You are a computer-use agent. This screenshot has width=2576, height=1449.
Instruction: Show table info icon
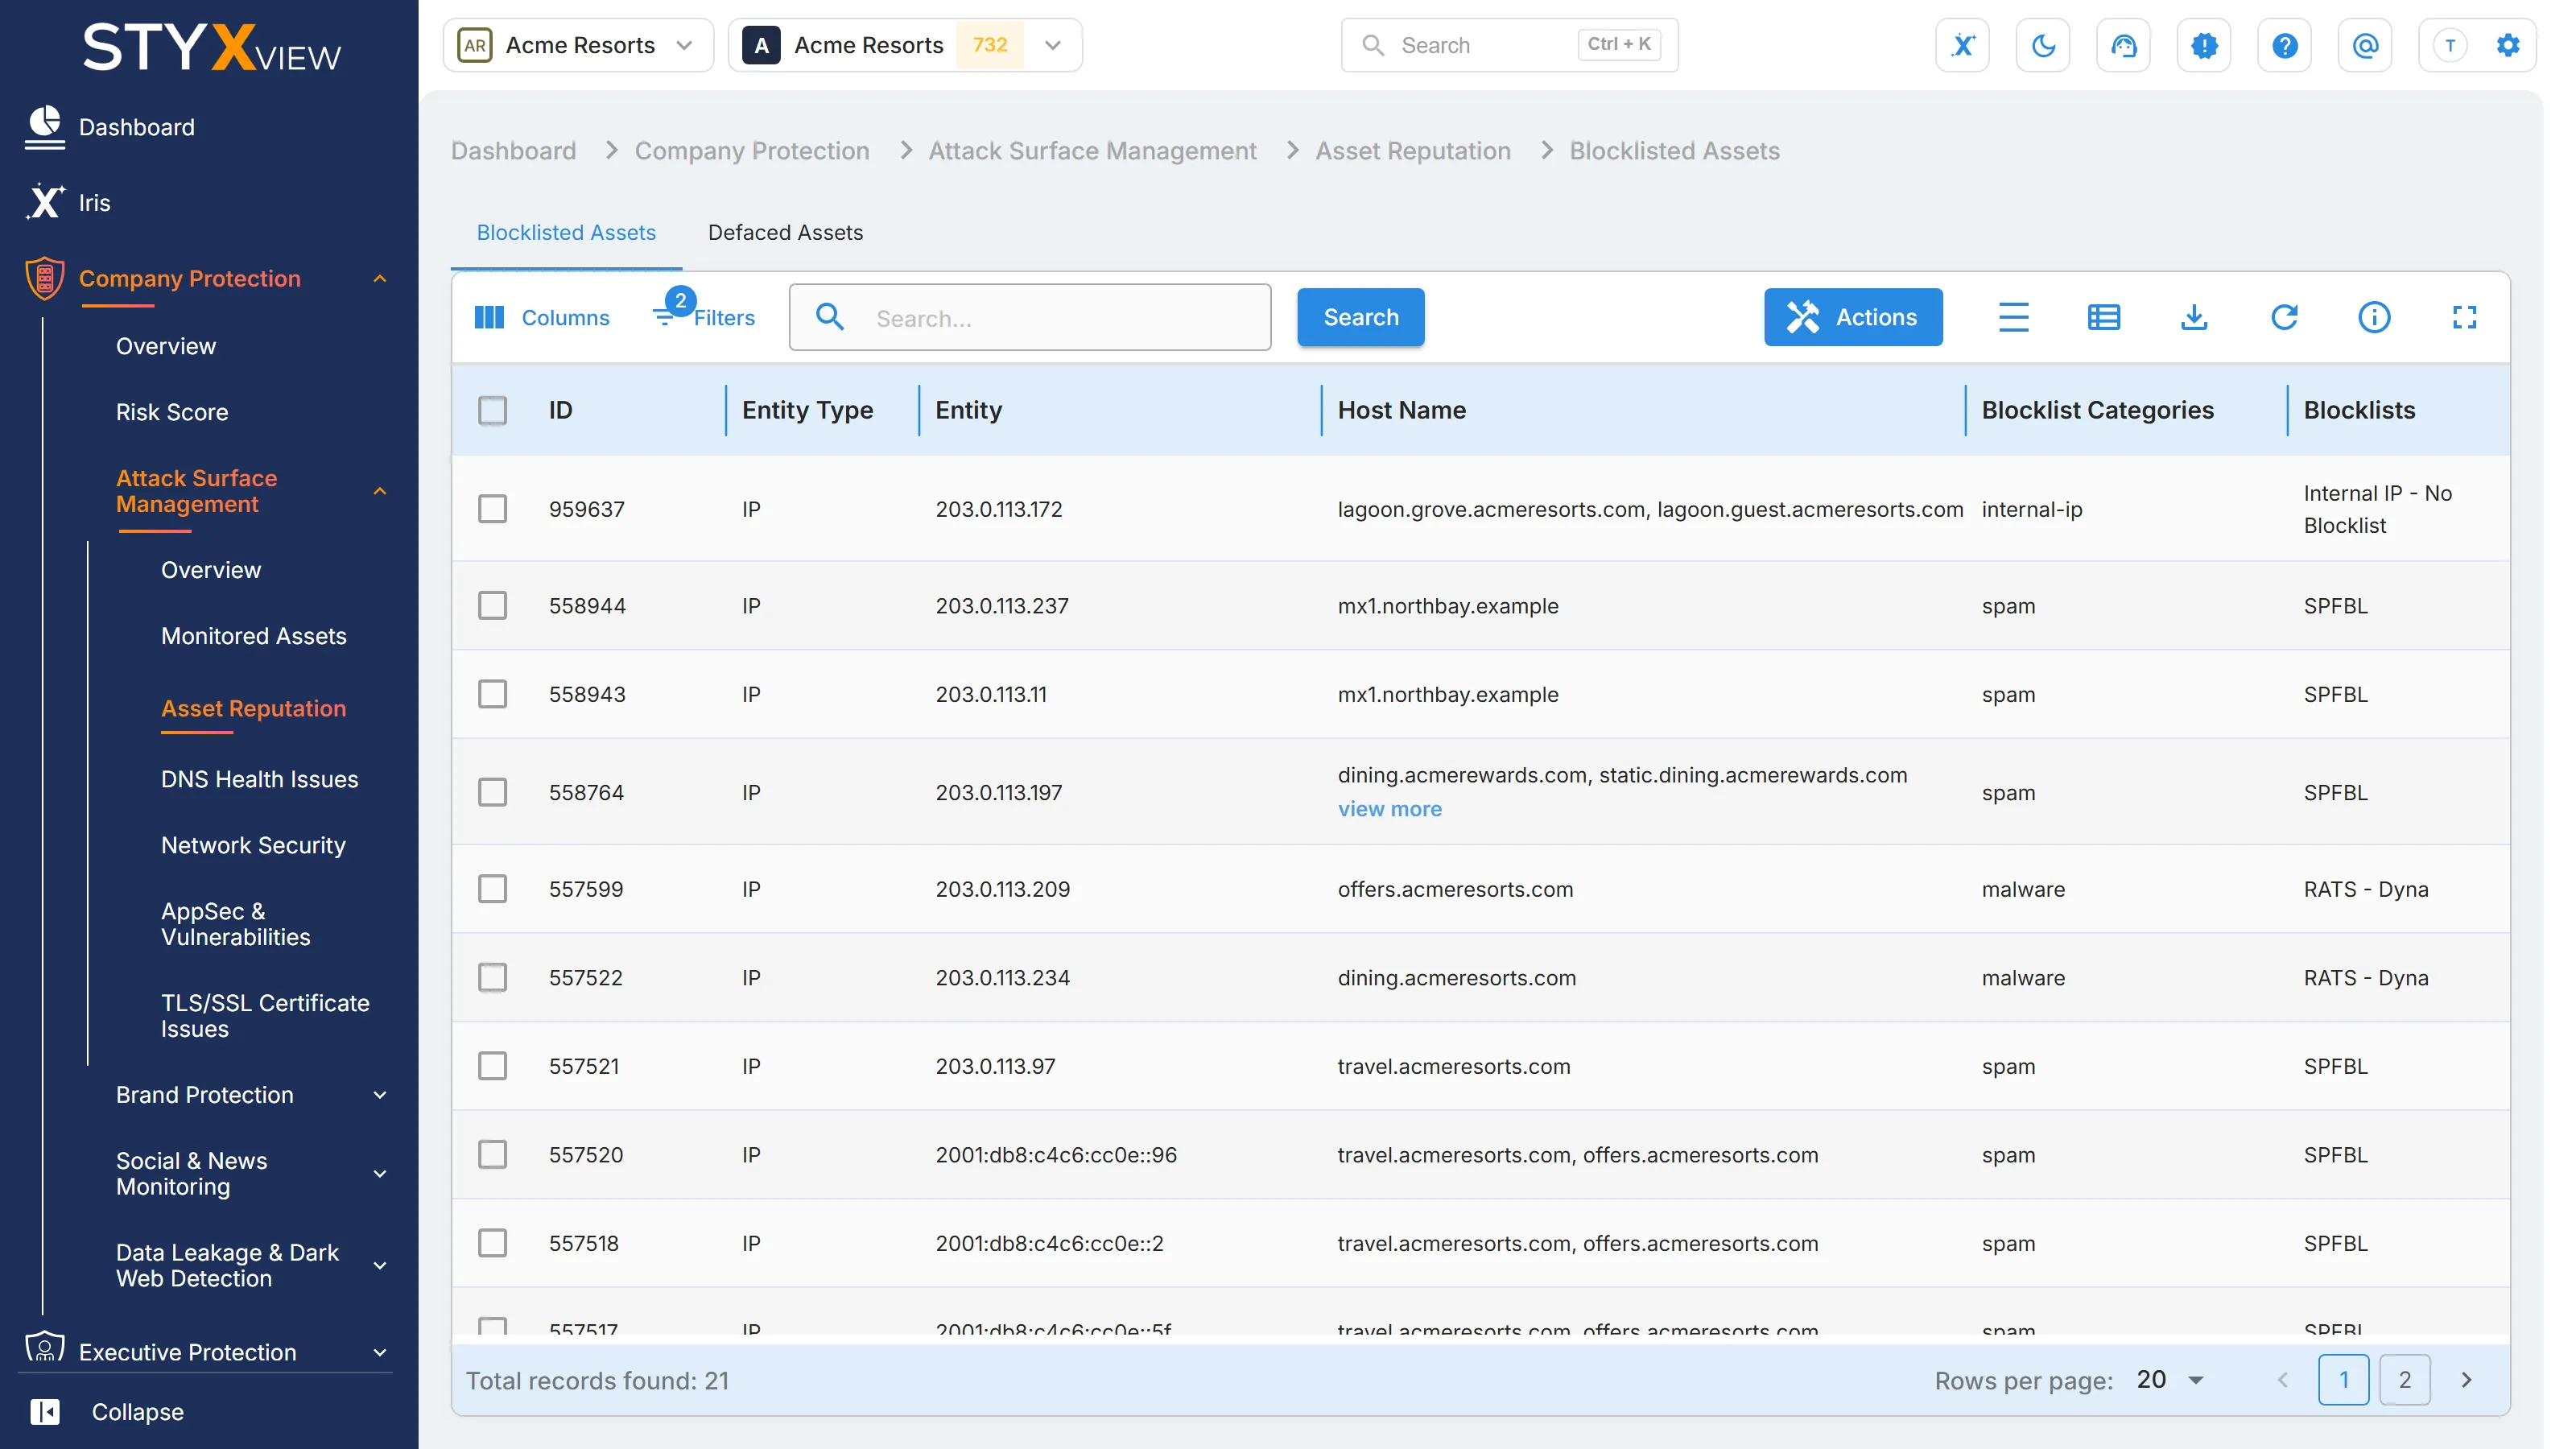click(x=2373, y=317)
